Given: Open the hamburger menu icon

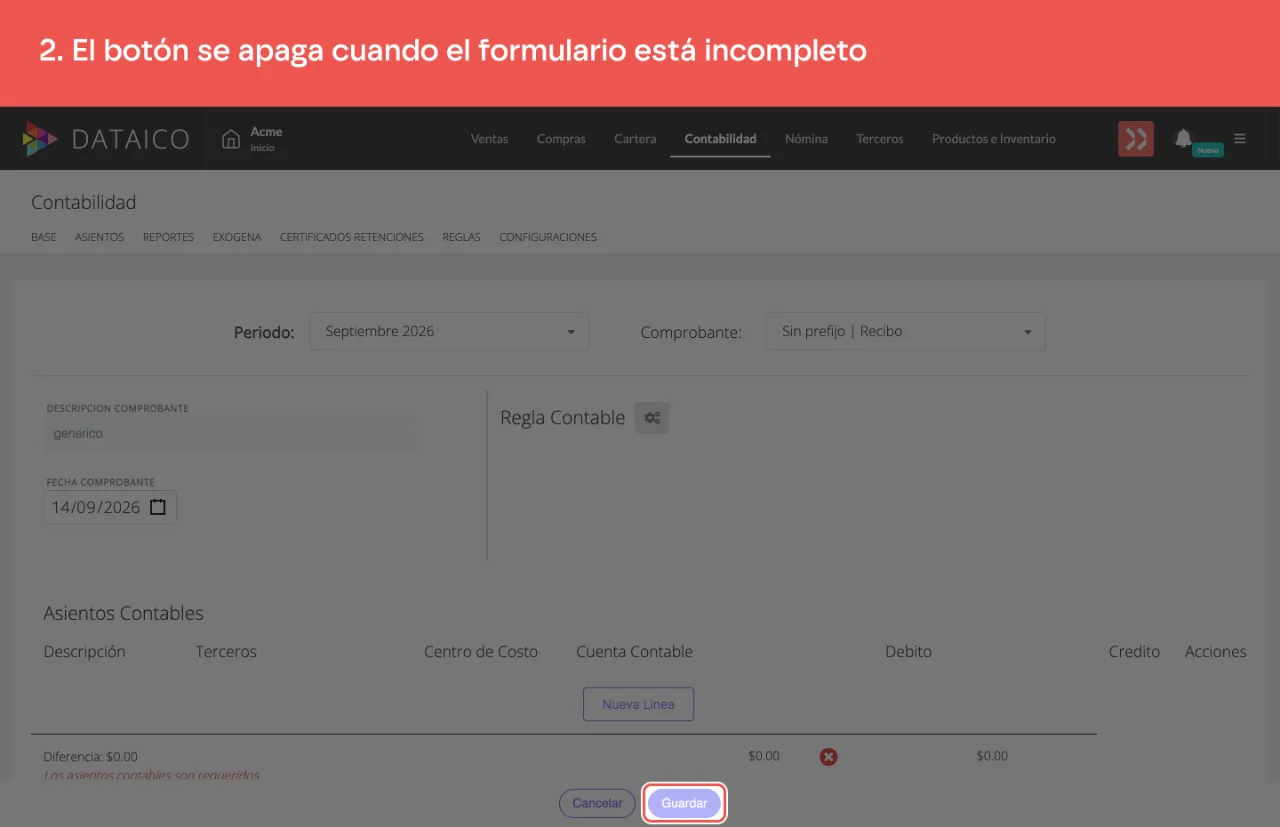Looking at the screenshot, I should click(x=1240, y=138).
